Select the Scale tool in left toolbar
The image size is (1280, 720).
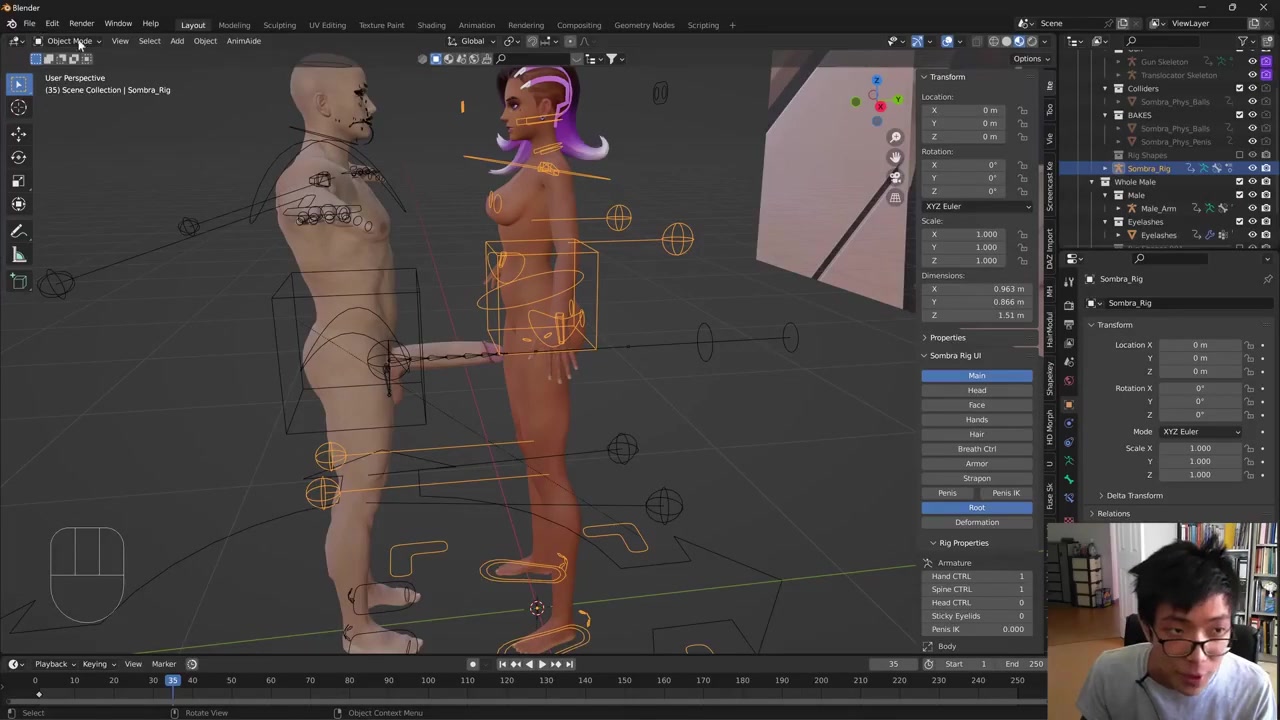tap(19, 181)
